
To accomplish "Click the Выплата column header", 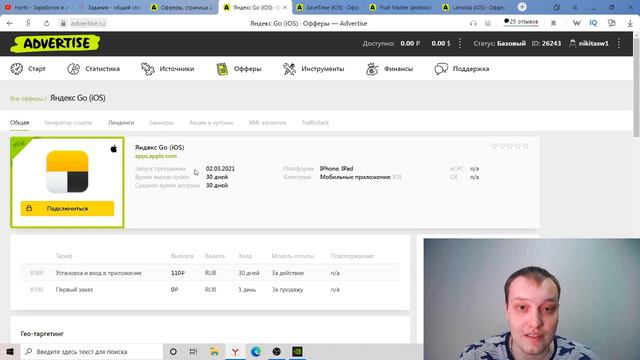I will 182,256.
